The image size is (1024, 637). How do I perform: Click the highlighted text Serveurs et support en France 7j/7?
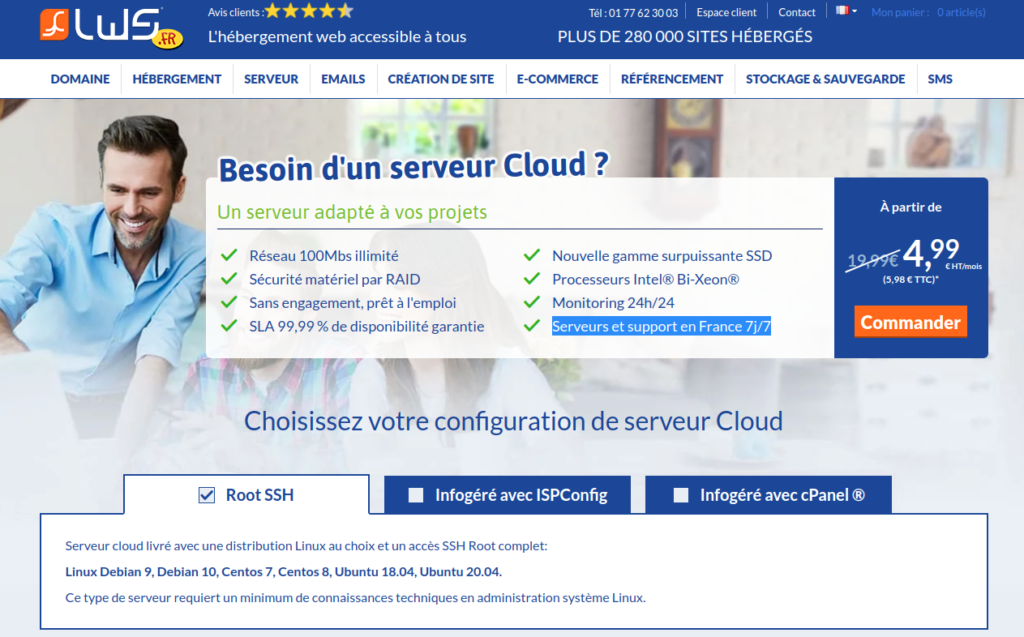click(662, 326)
